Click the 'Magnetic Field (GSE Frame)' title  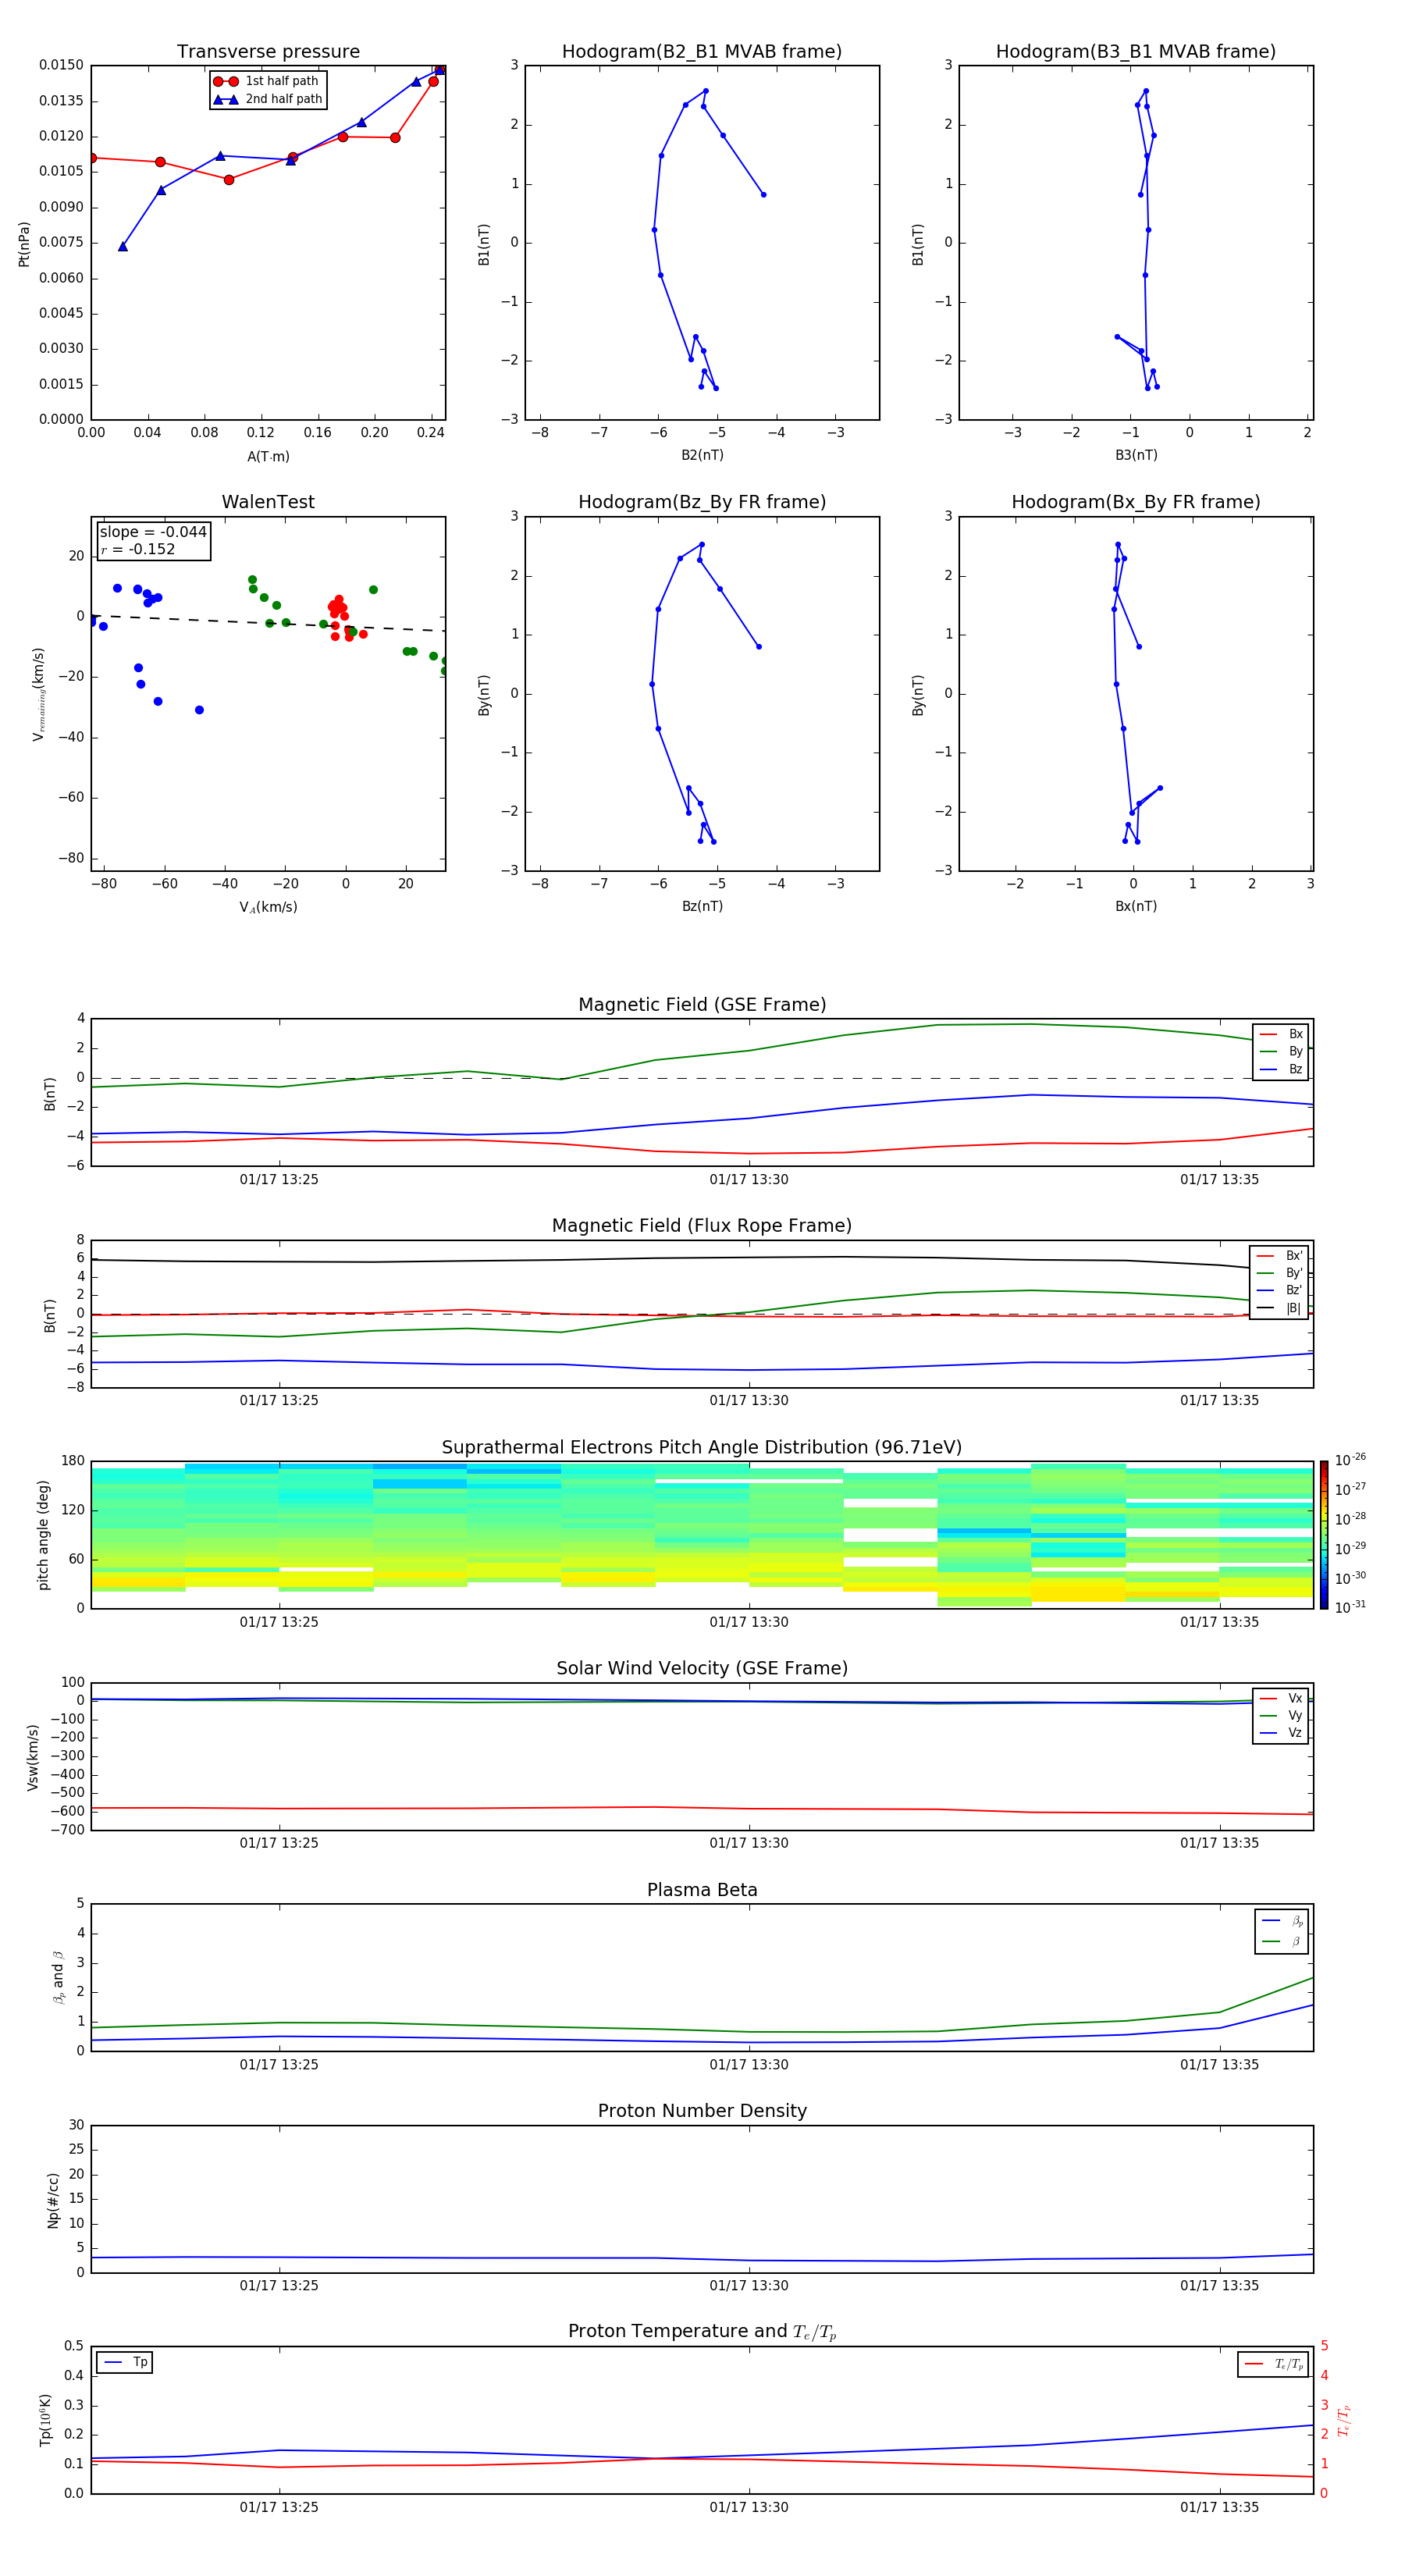[x=702, y=1005]
